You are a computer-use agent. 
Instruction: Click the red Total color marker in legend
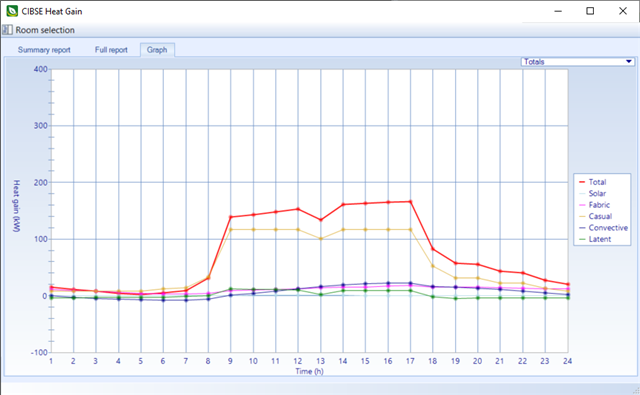(x=582, y=182)
